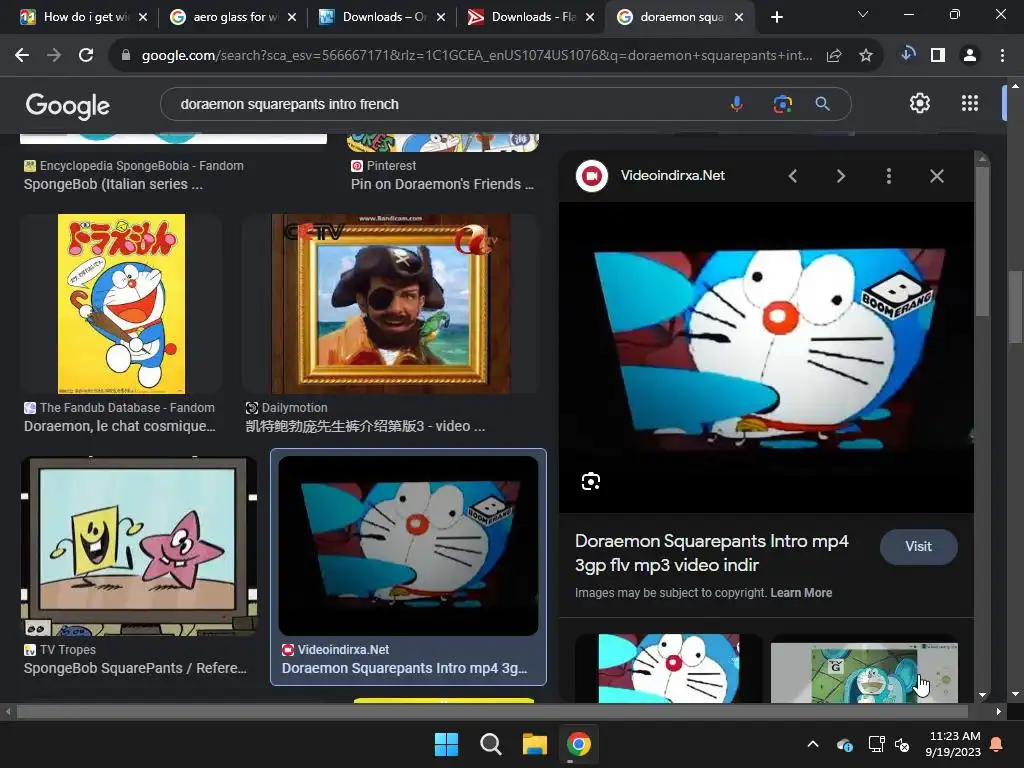Open the TV Tropes SpongeBob cartoon thumbnail
Image resolution: width=1024 pixels, height=768 pixels.
(138, 547)
